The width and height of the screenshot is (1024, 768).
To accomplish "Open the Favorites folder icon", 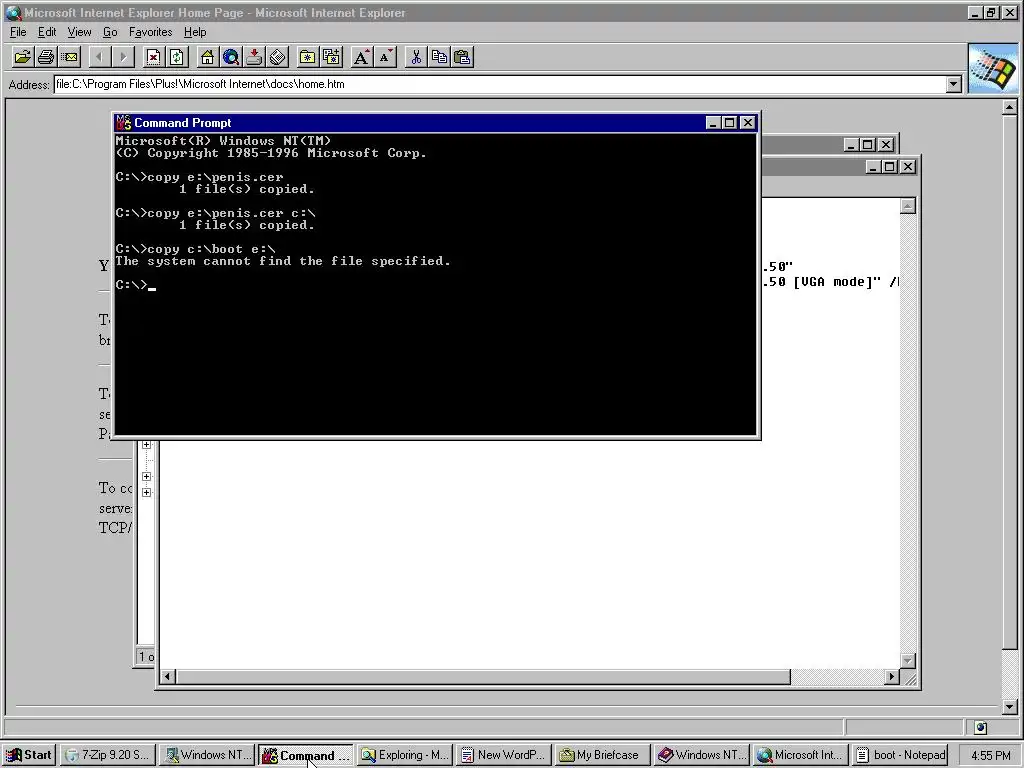I will click(308, 57).
